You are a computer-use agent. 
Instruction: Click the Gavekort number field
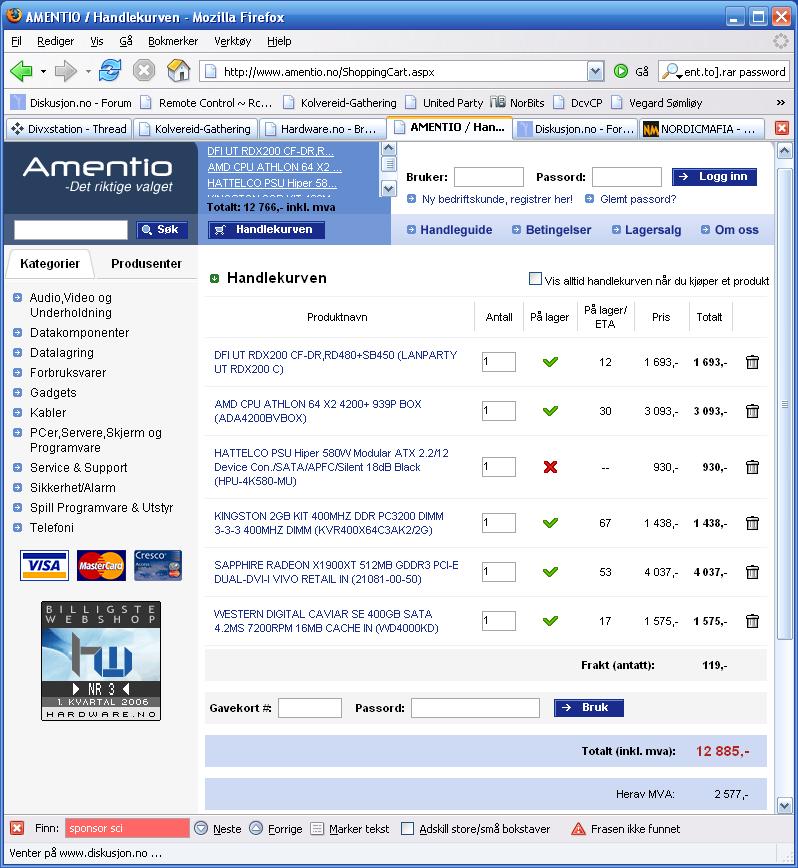click(309, 707)
